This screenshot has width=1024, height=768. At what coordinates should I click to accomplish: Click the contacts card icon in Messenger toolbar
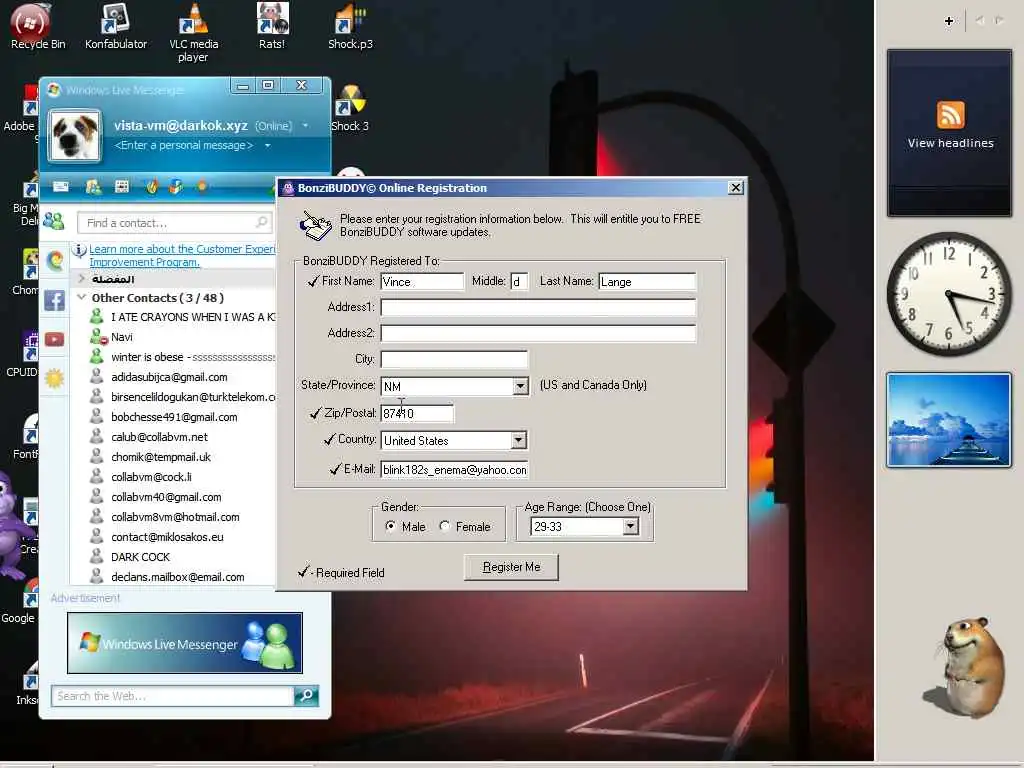pyautogui.click(x=93, y=187)
